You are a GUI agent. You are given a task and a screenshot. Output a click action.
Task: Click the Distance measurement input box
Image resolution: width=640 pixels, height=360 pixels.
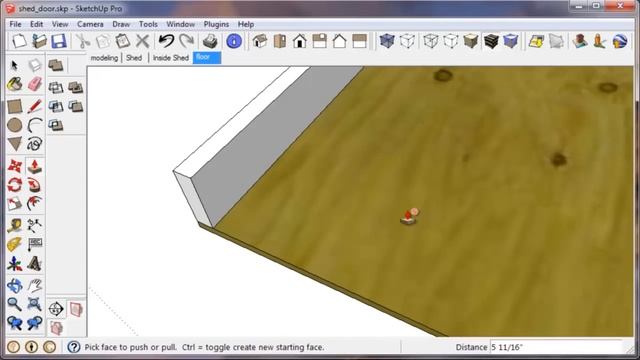click(x=557, y=347)
